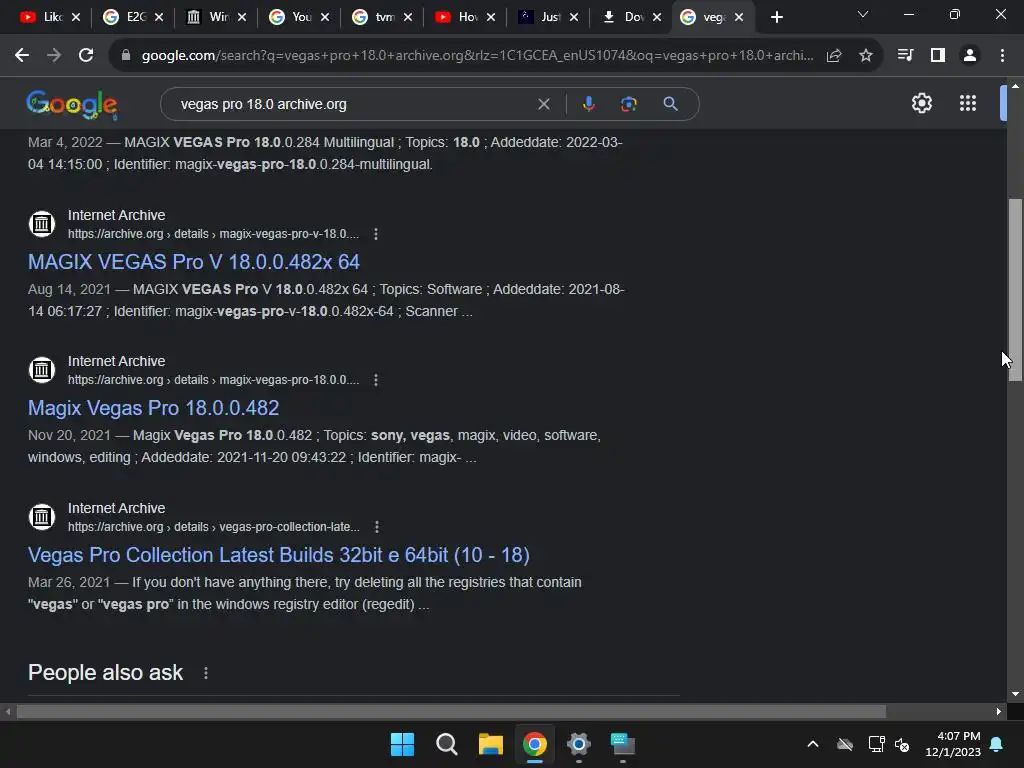
Task: Reload the Google search page
Action: 86,56
